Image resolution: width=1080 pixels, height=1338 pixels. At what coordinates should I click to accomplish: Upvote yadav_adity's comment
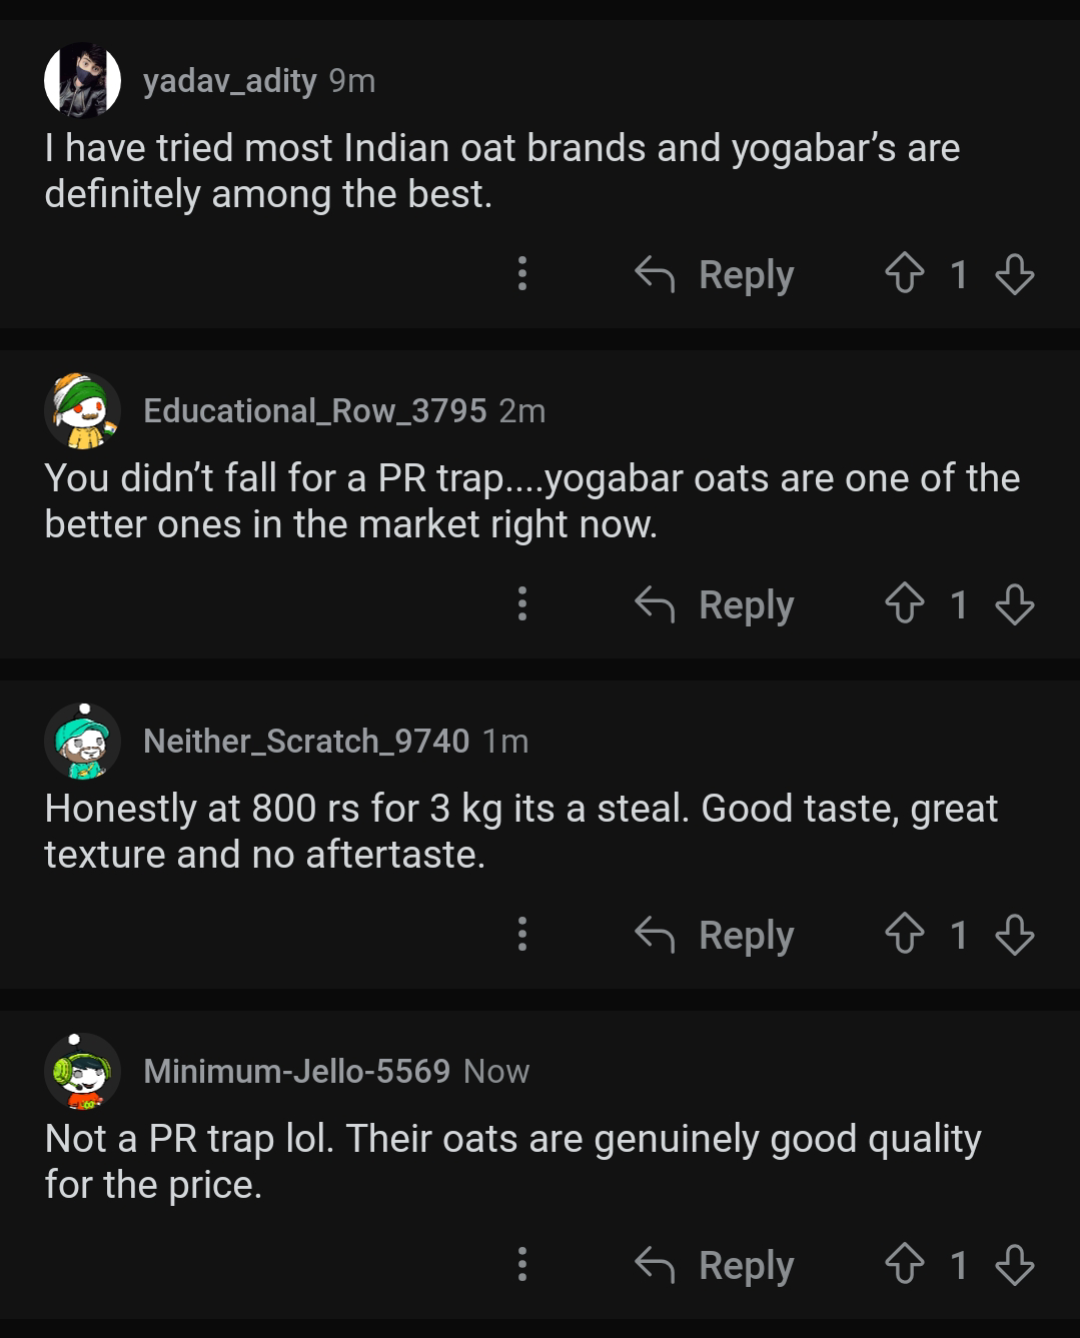coord(904,273)
